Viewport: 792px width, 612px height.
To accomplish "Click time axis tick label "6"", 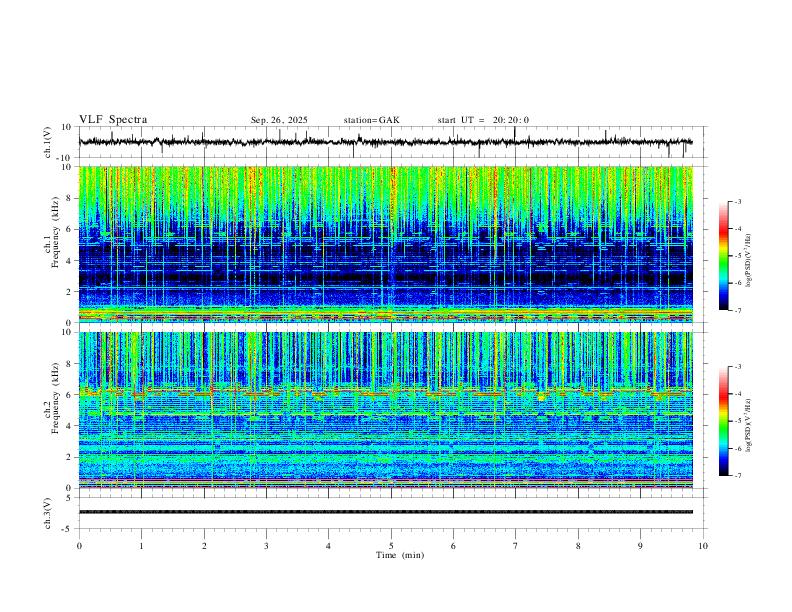I will (453, 546).
